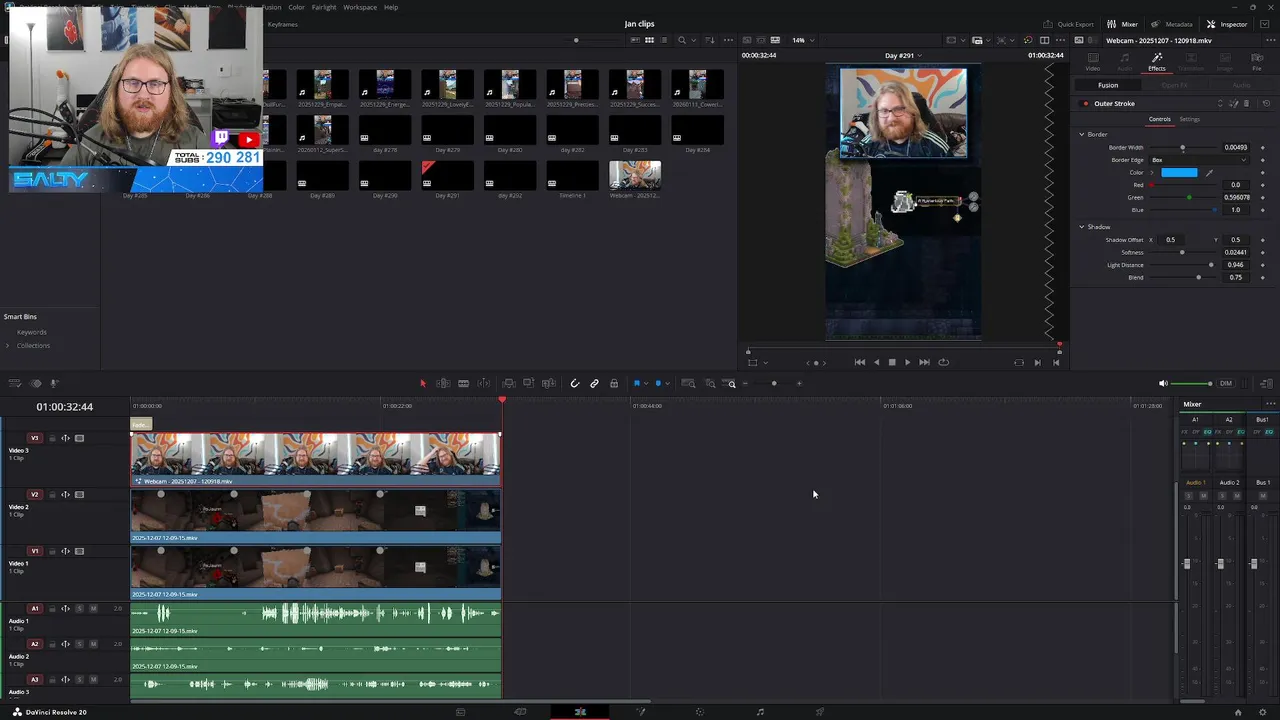1280x720 pixels.
Task: Click the Overwrite Clip icon
Action: click(x=529, y=383)
